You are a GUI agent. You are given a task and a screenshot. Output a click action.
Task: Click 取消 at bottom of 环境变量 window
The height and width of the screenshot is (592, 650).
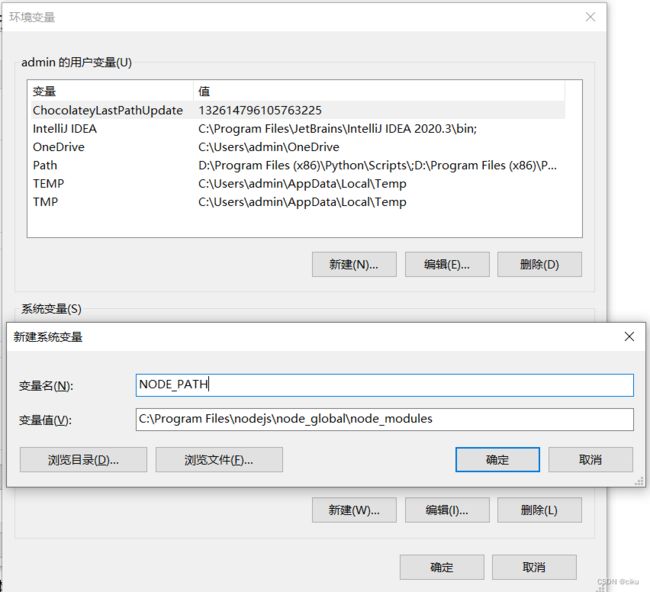tap(534, 567)
